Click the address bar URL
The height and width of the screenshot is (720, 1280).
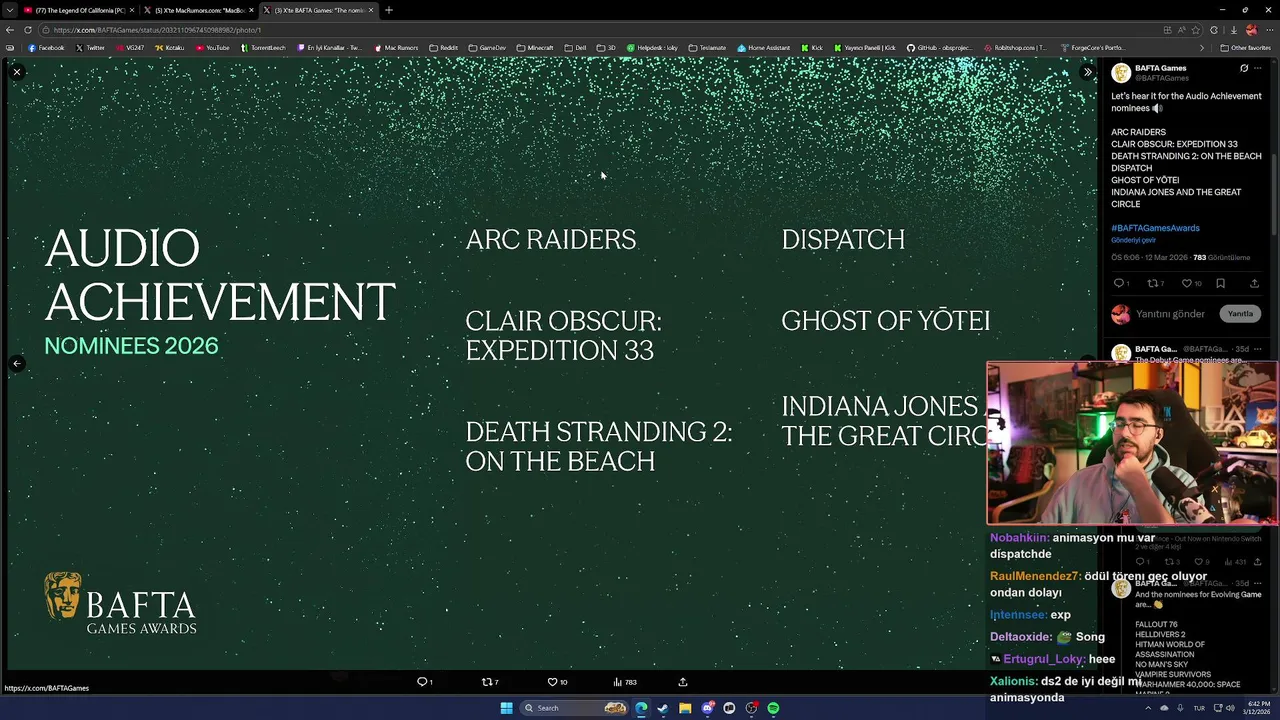157,30
